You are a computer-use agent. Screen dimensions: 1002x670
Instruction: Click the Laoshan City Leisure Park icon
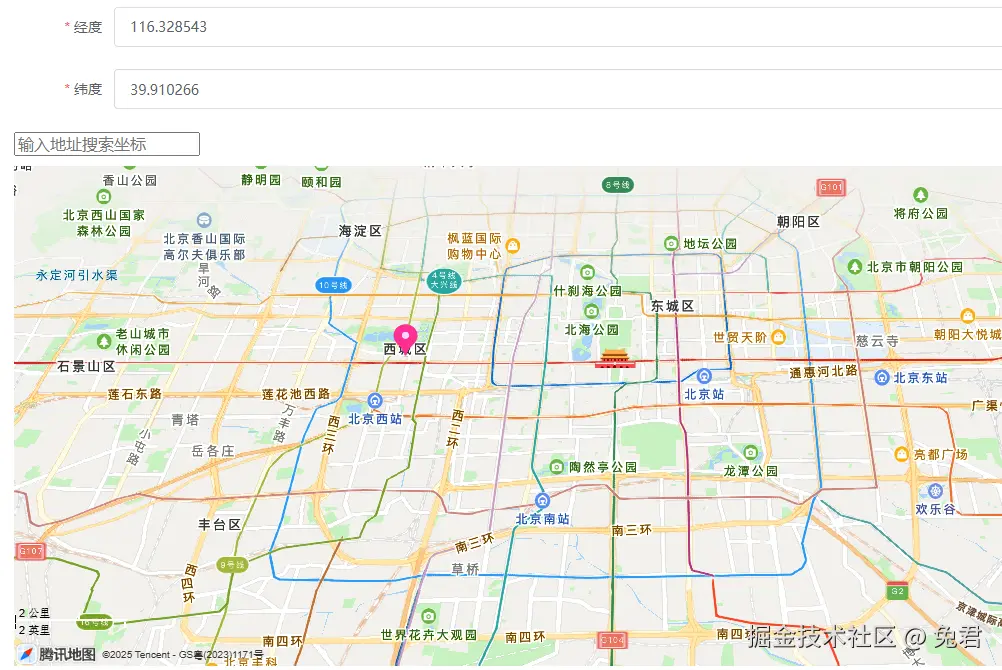[x=104, y=341]
